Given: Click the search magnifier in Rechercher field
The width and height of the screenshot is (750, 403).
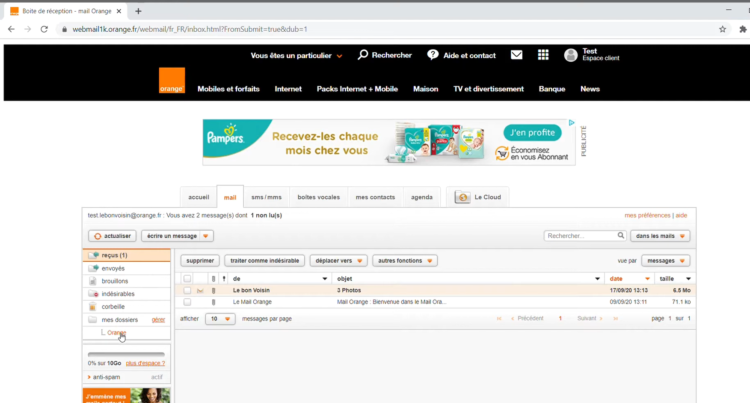Looking at the screenshot, I should coord(620,235).
